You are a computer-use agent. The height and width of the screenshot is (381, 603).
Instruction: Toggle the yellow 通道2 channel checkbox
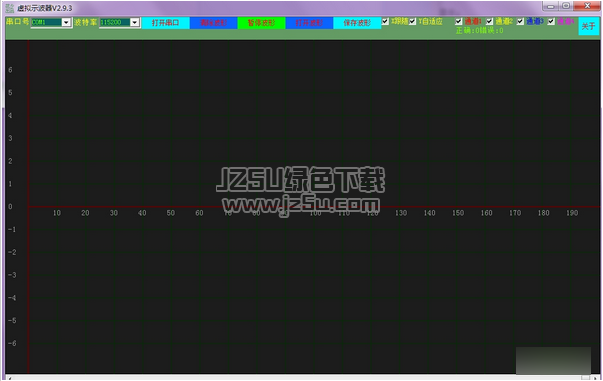(x=490, y=22)
